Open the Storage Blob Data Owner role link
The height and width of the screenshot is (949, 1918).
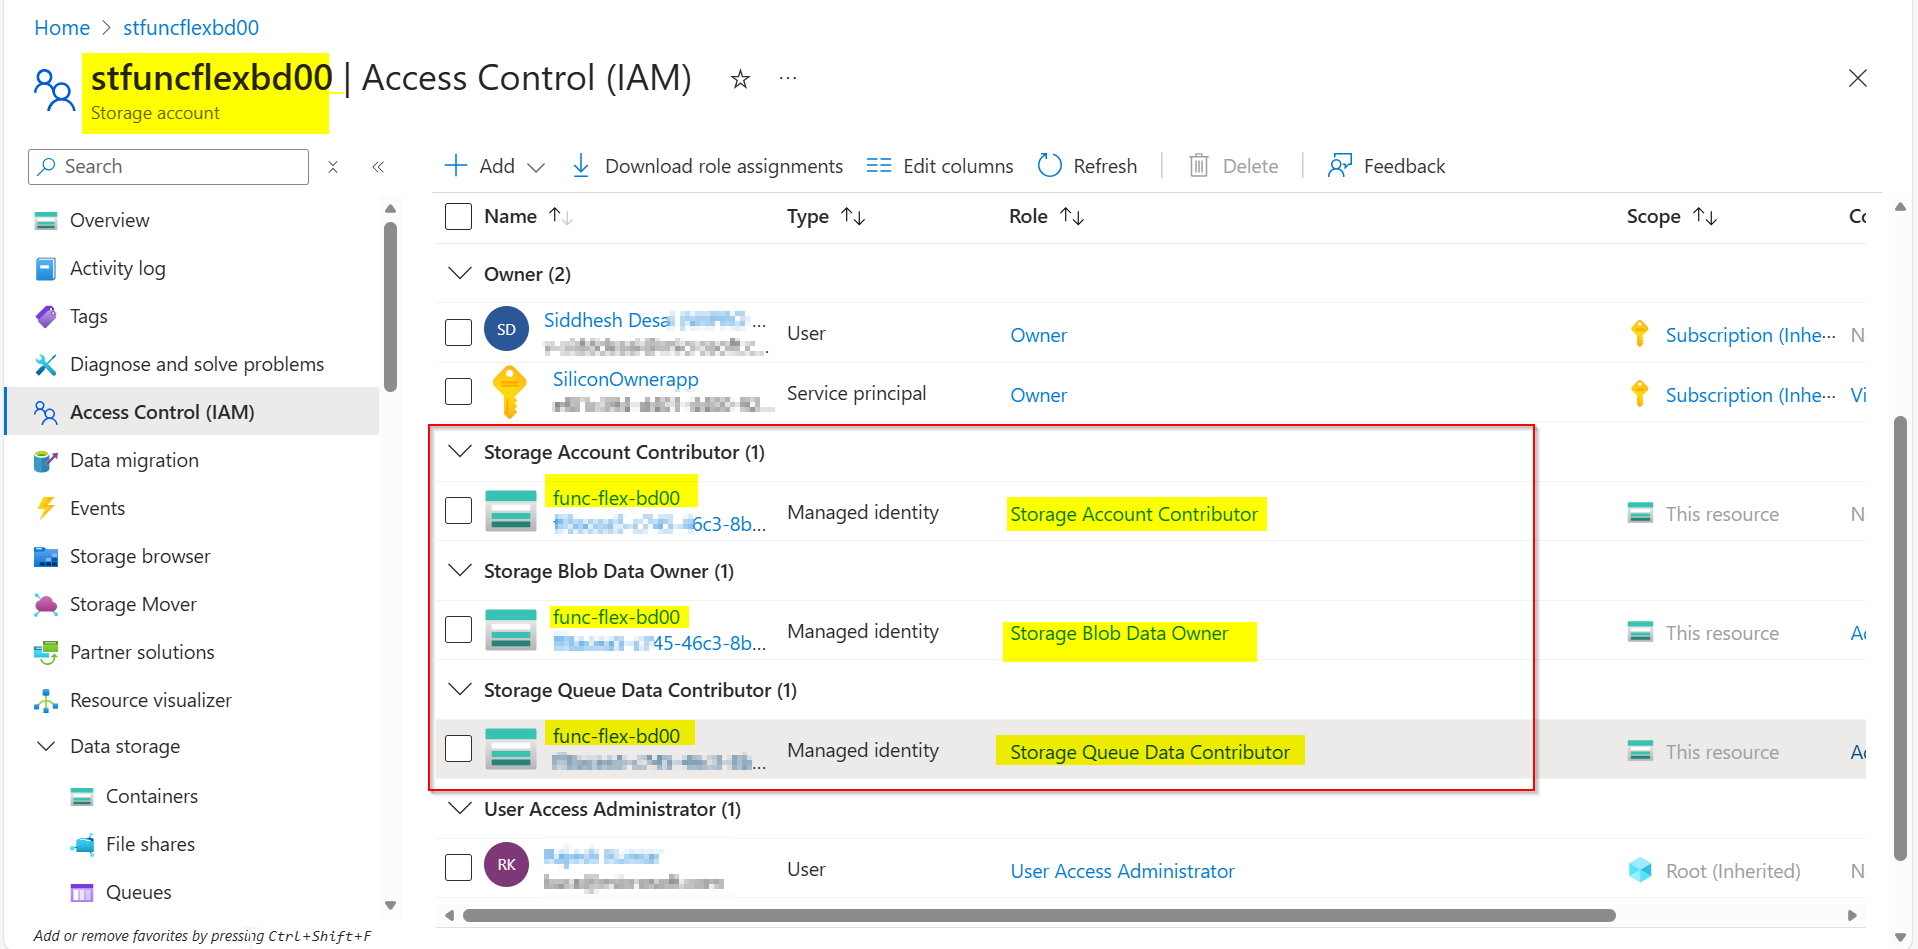(x=1119, y=633)
